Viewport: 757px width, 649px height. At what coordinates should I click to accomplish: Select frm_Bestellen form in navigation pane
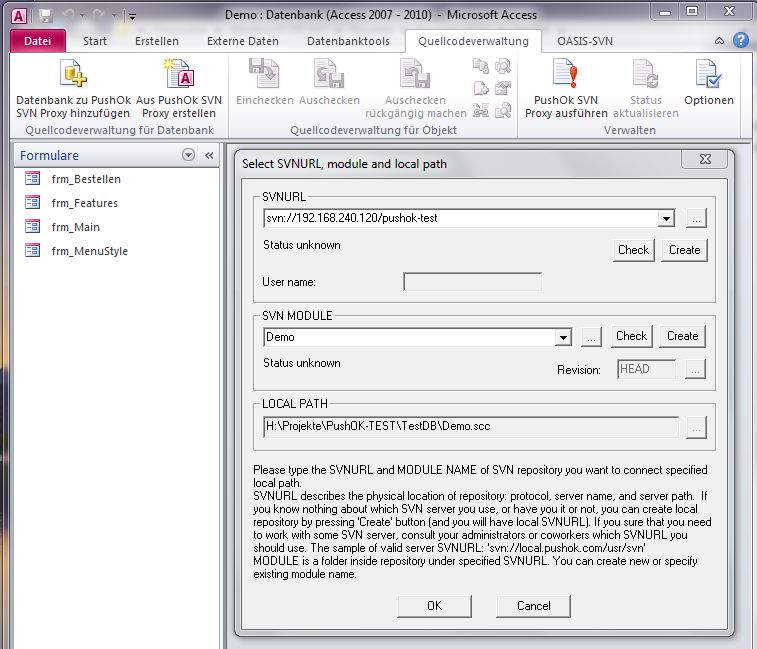point(86,179)
